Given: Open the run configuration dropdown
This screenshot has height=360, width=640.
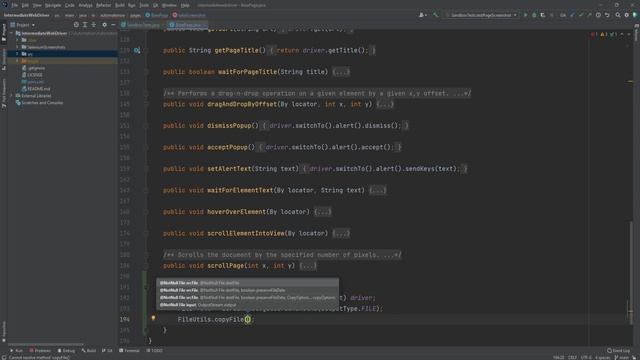Looking at the screenshot, I should [x=481, y=15].
